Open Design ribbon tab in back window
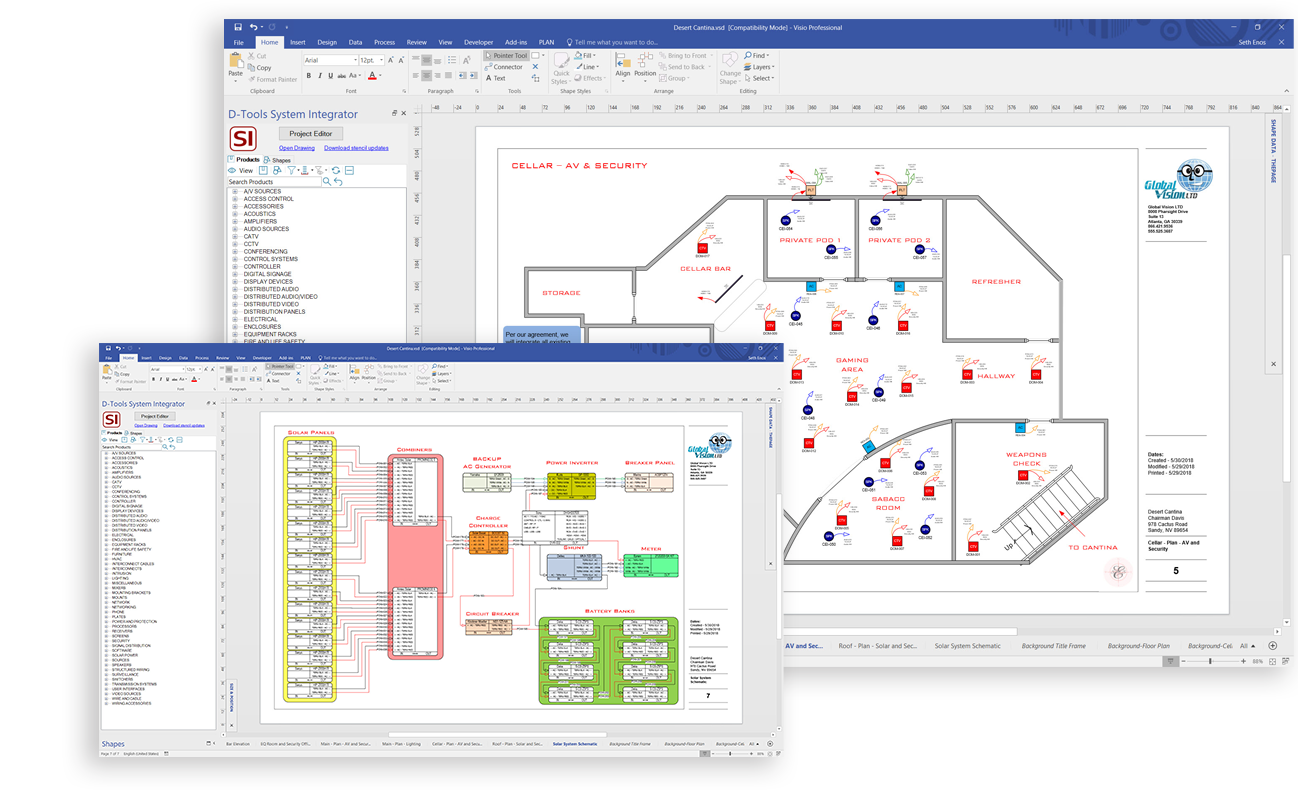 pos(327,43)
